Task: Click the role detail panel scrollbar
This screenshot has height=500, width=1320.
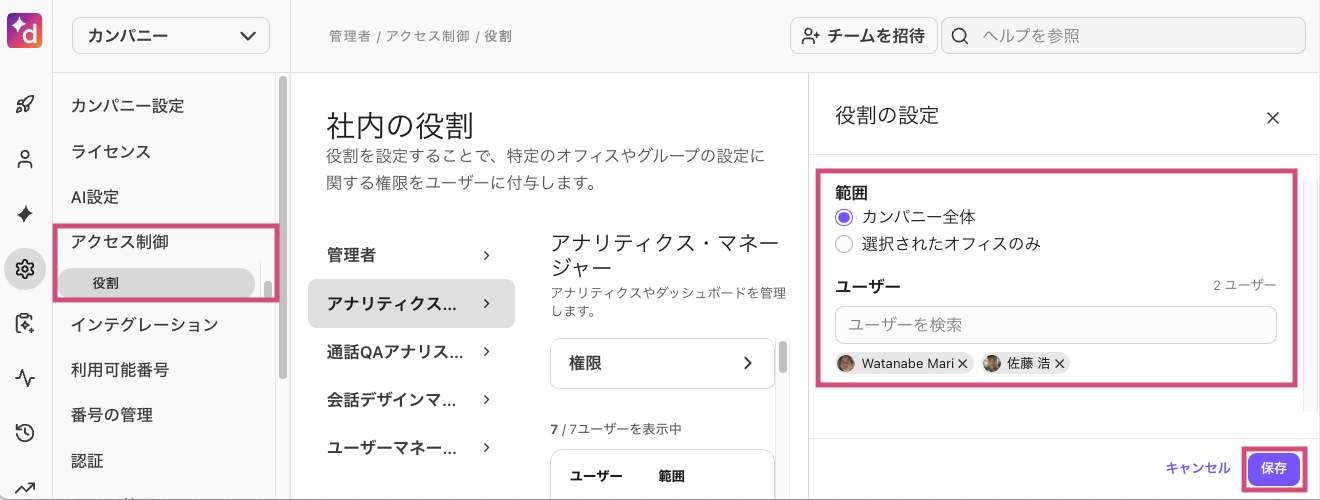Action: tap(783, 356)
